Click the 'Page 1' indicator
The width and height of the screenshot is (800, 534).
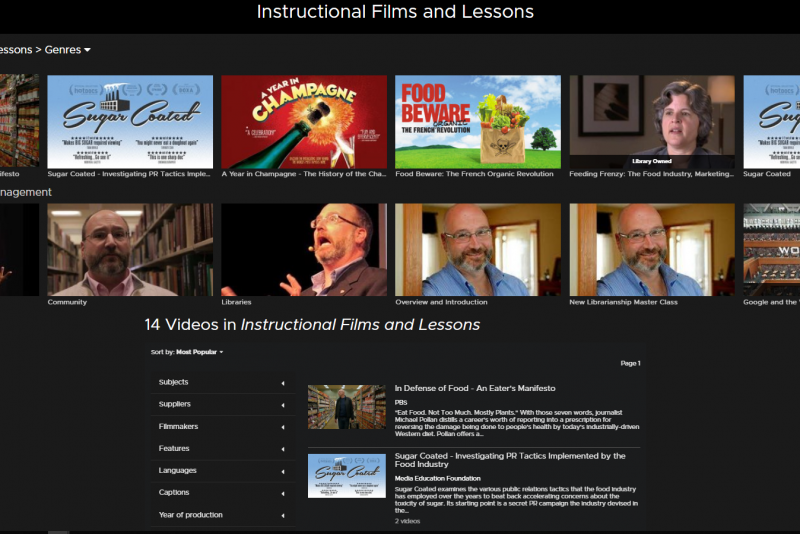(x=631, y=363)
